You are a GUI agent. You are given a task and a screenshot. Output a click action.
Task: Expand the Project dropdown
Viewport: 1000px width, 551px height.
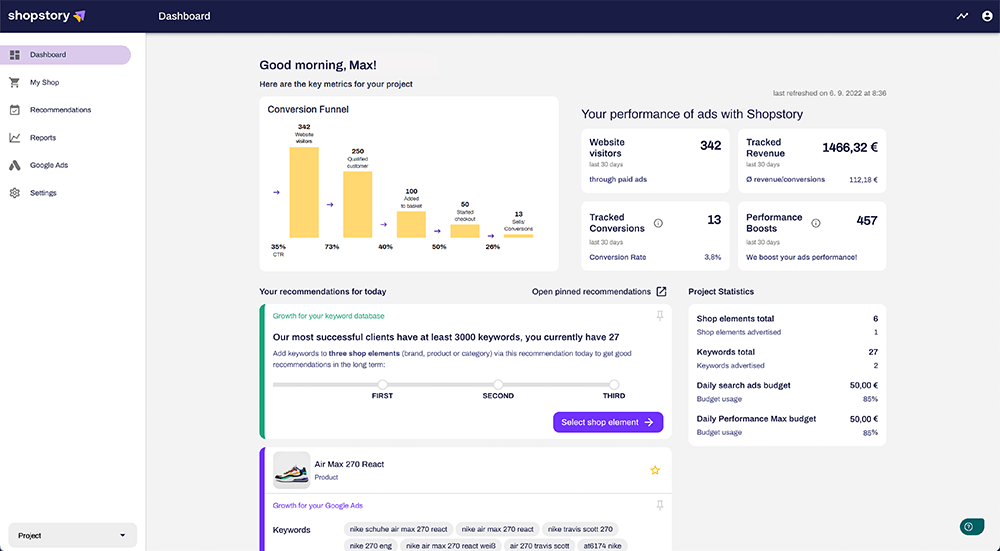[73, 535]
